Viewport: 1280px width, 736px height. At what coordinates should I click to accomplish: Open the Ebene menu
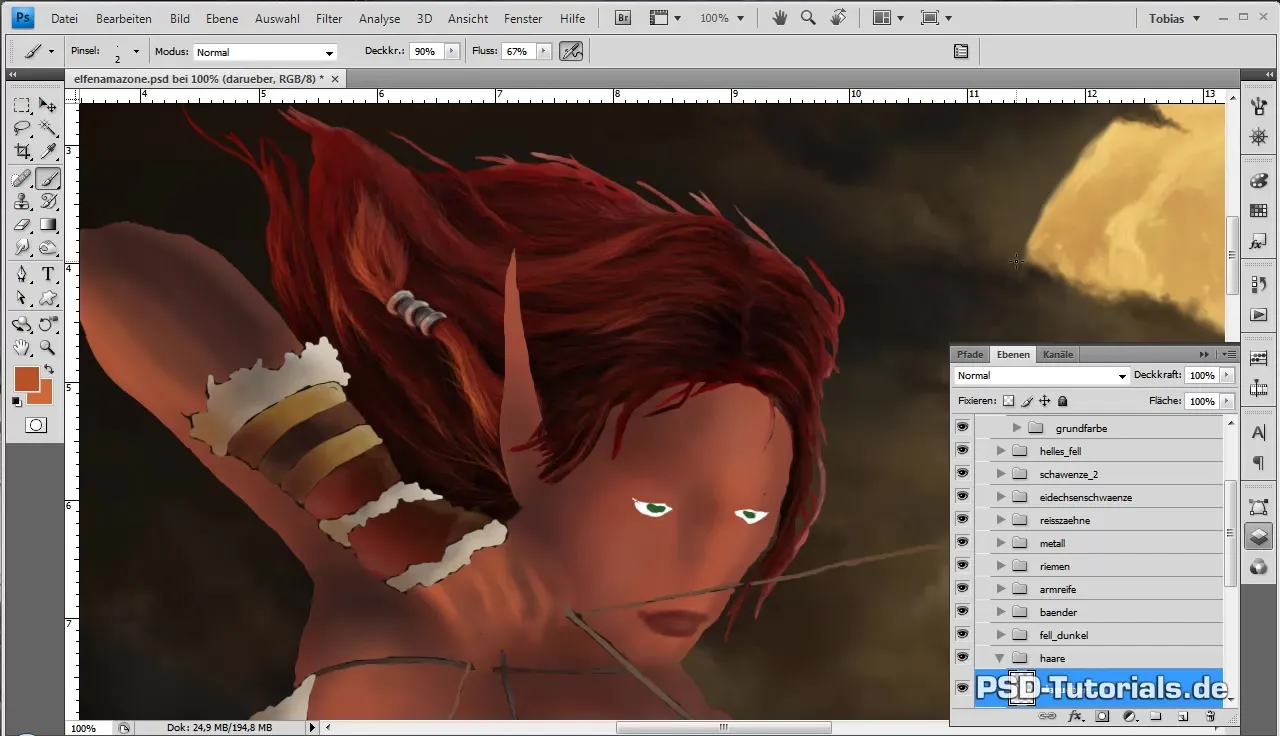pyautogui.click(x=222, y=19)
